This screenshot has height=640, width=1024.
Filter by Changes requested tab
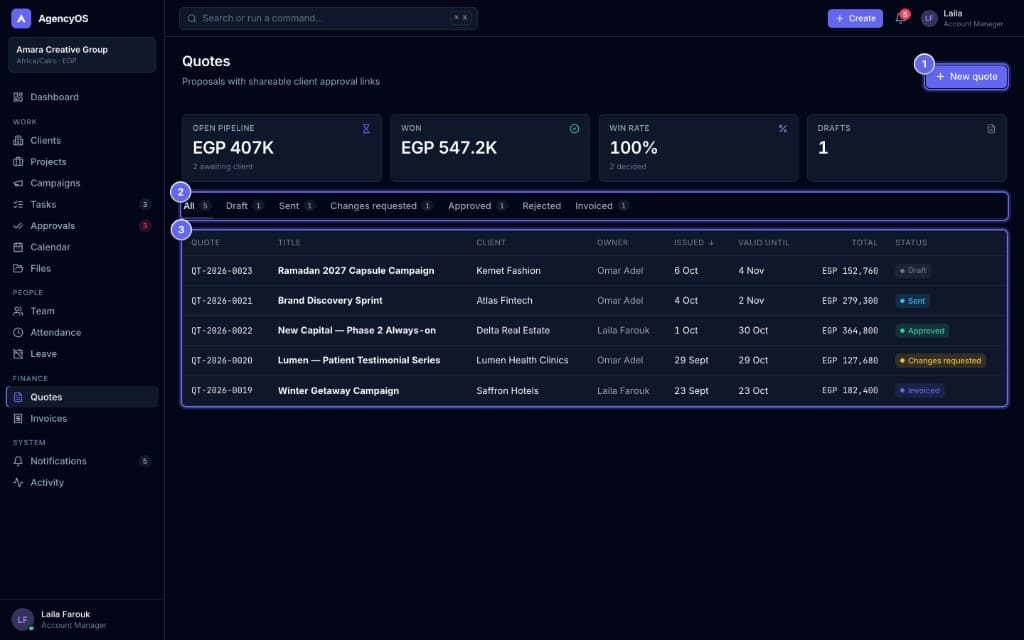coord(381,206)
